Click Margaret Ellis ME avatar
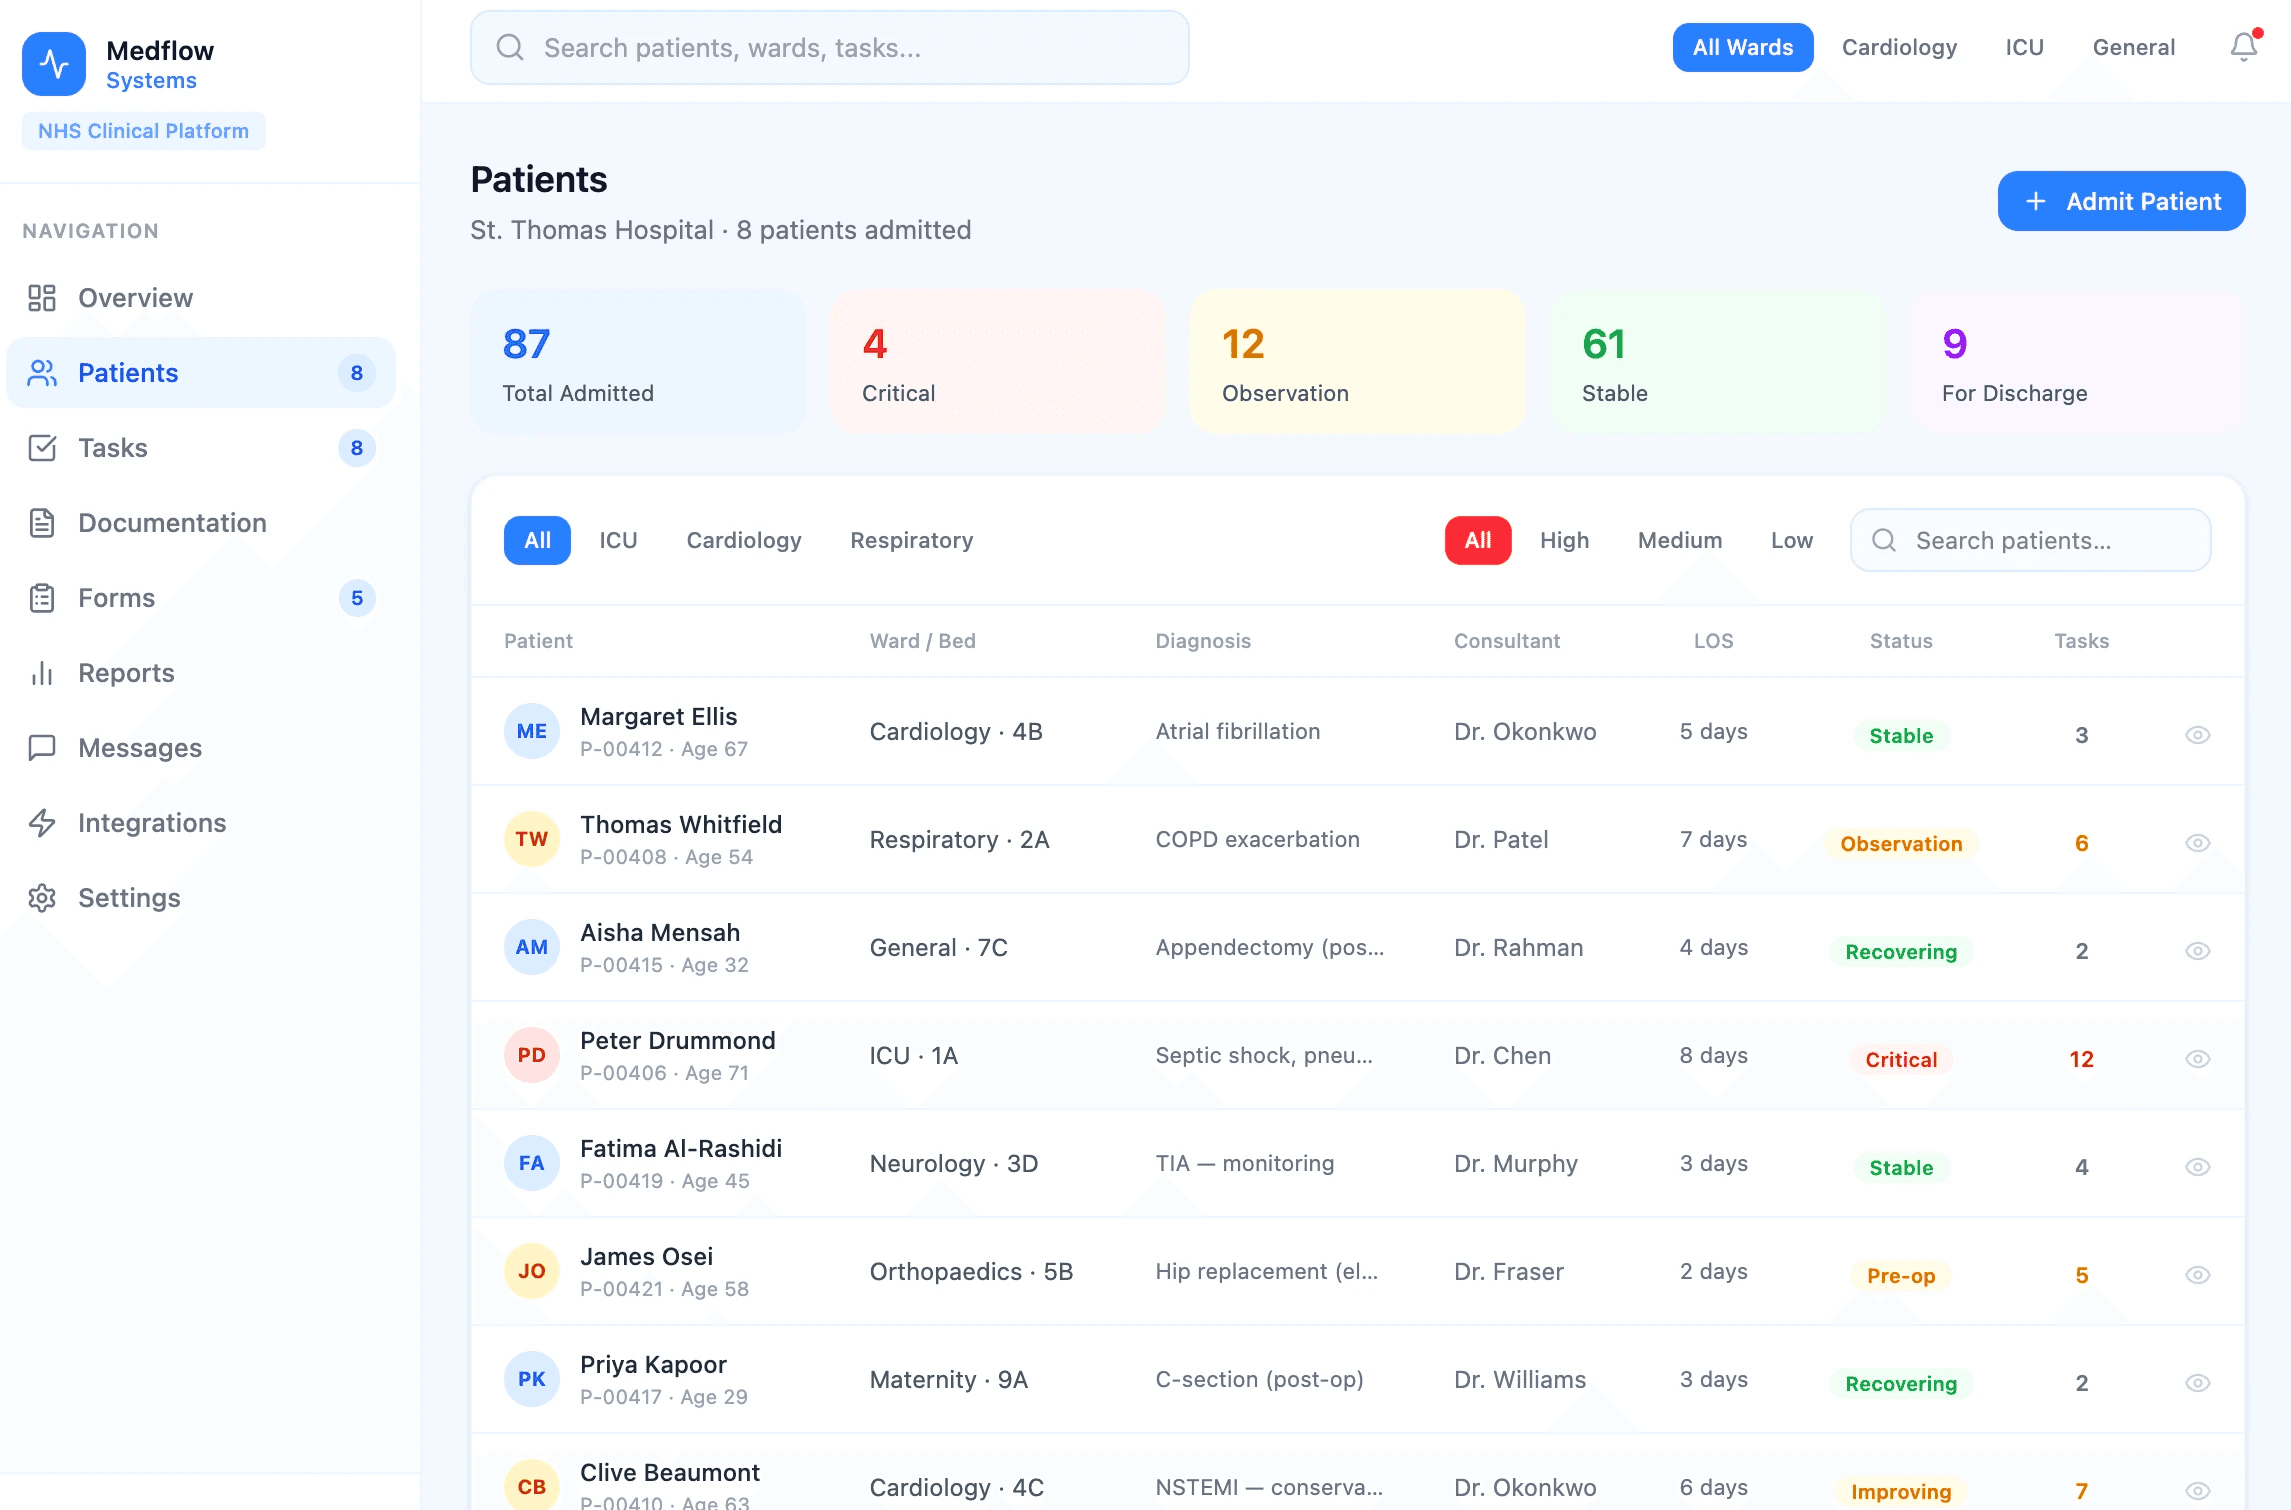2291x1510 pixels. (x=532, y=731)
